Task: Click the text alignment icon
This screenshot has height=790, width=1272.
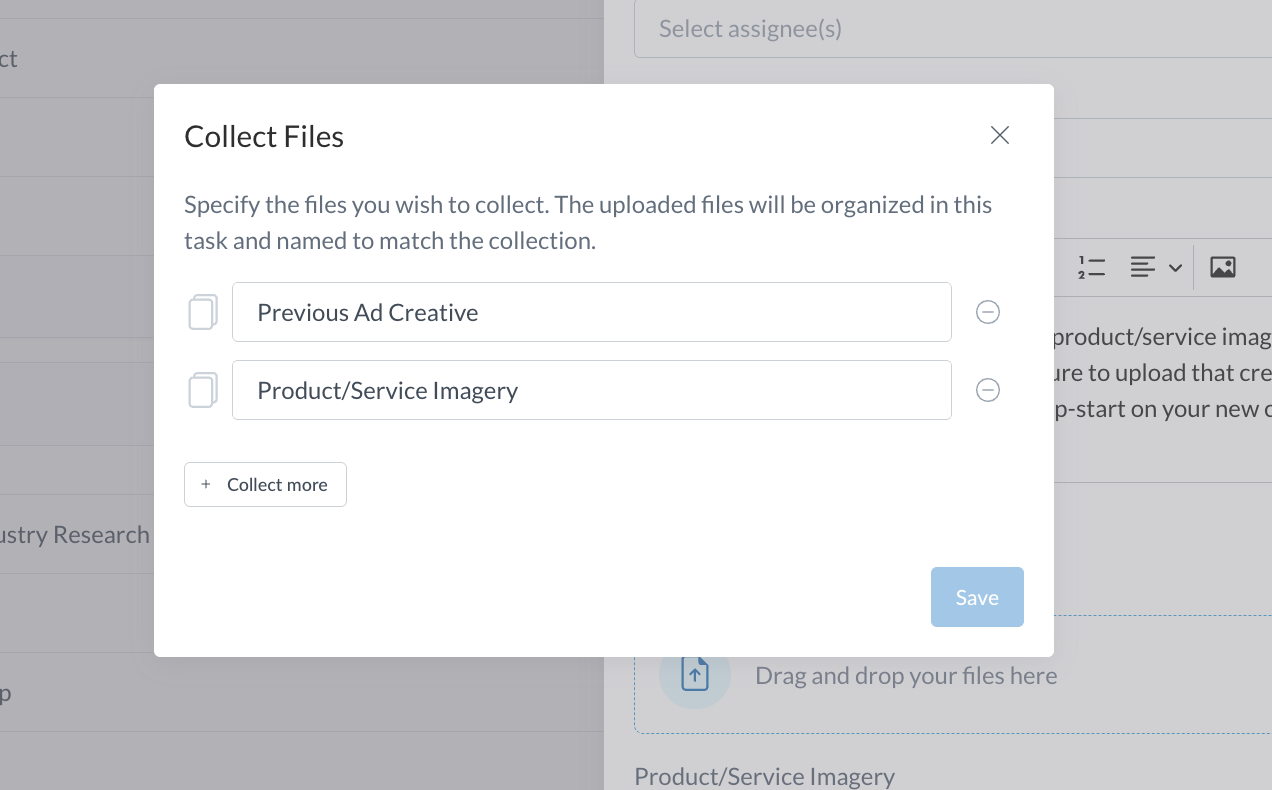Action: (1143, 267)
